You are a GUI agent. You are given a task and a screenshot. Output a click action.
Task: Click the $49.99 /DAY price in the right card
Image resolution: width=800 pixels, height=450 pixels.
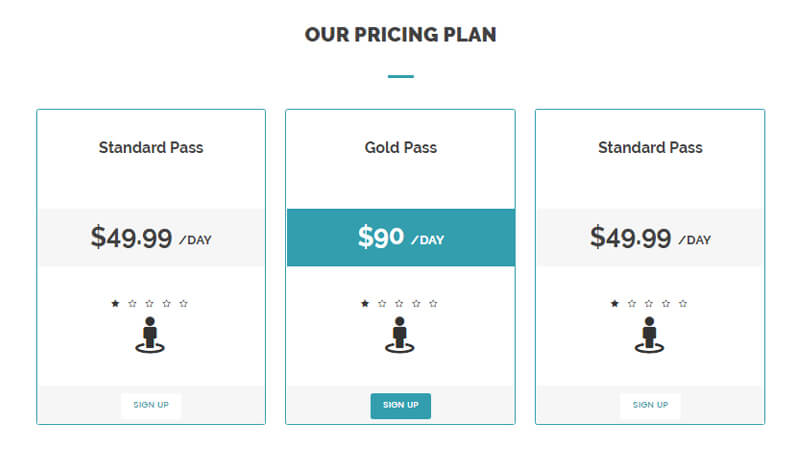click(x=650, y=238)
